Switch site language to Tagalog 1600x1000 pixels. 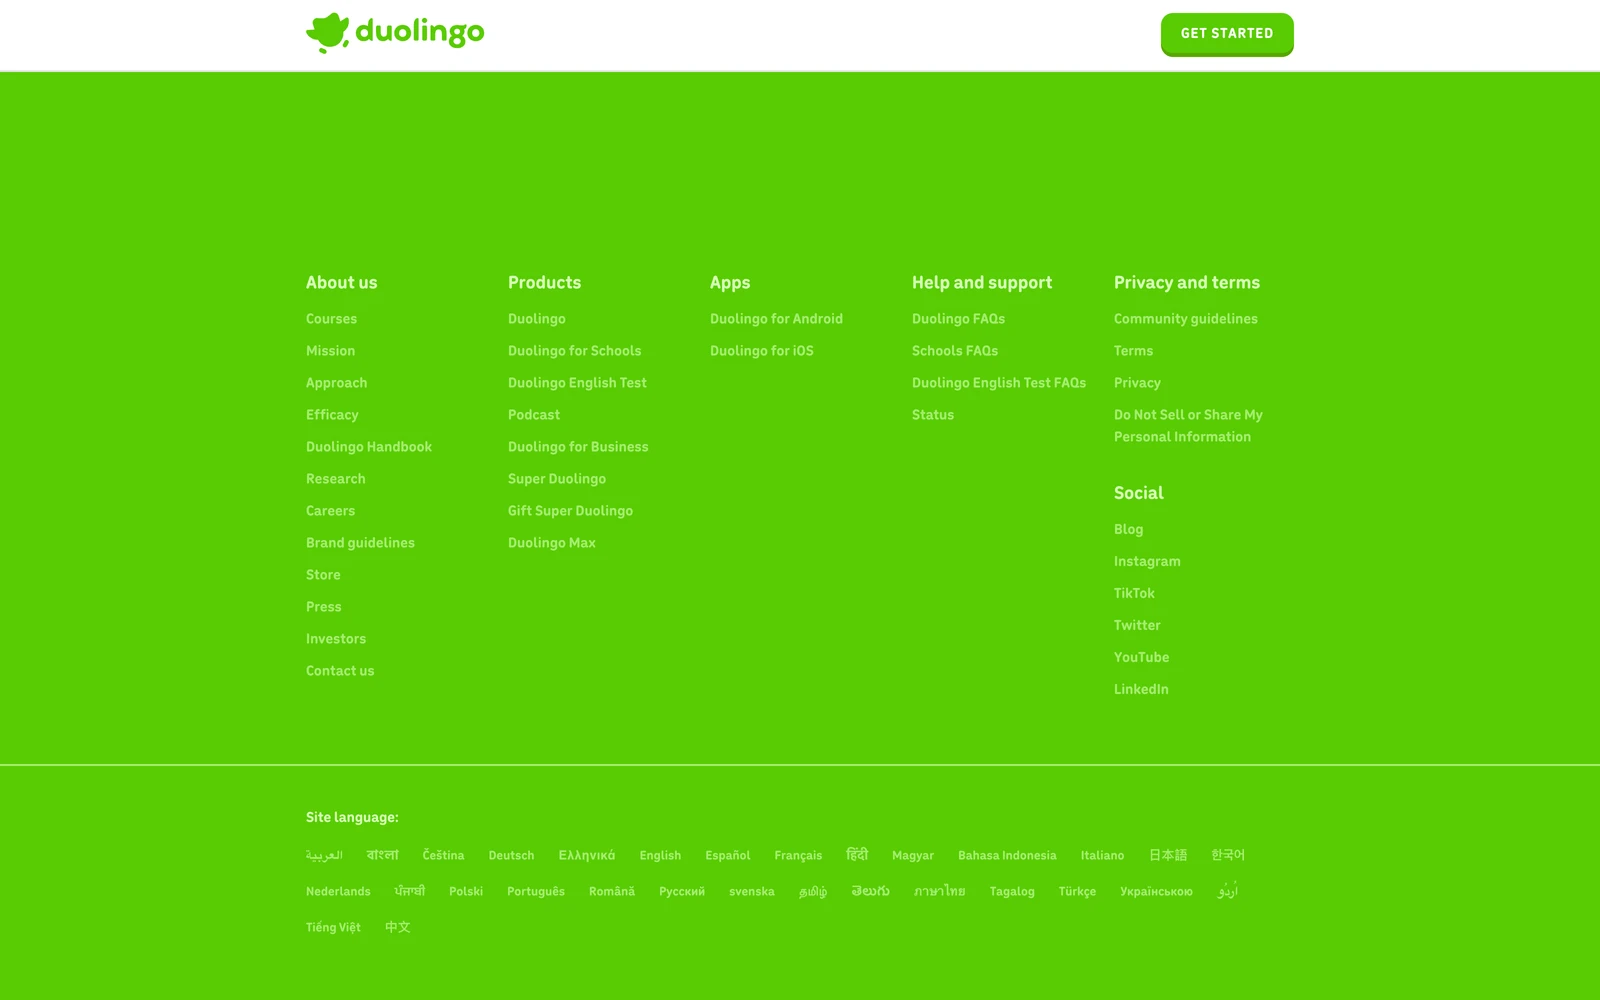click(1012, 892)
